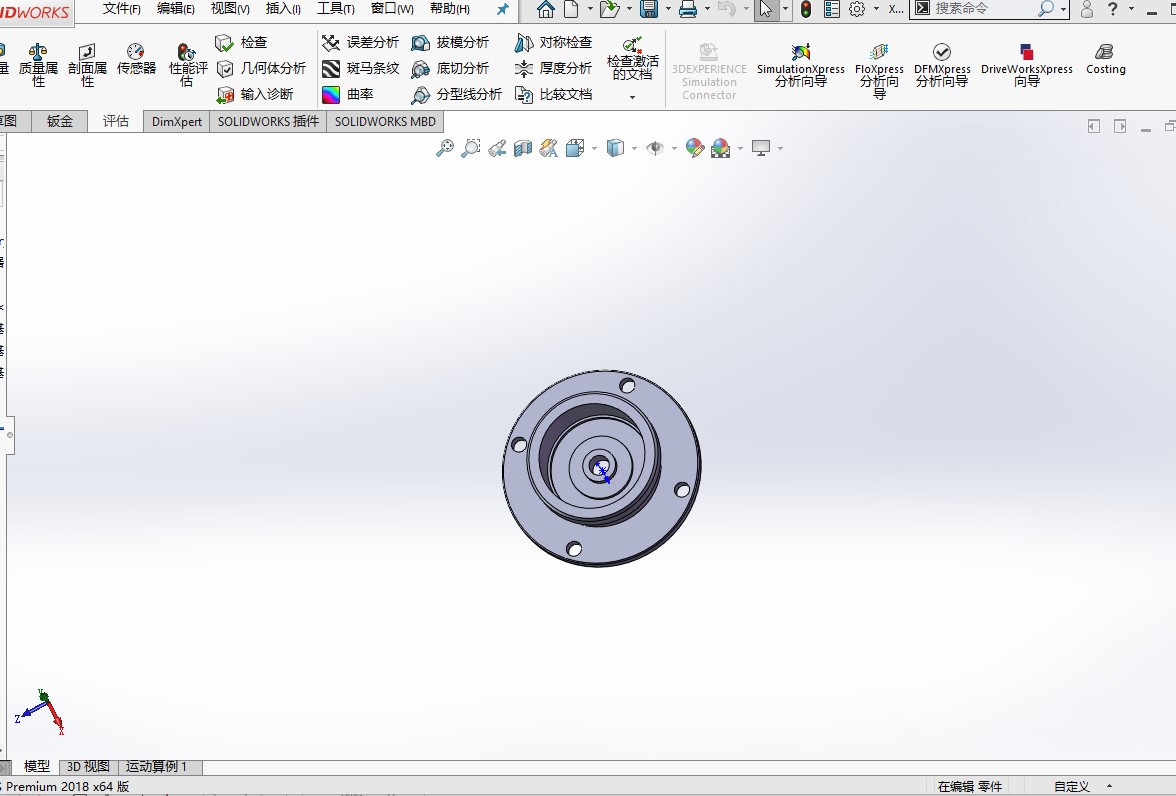This screenshot has width=1176, height=796.
Task: Click the 传感器 sensor tool
Action: [x=136, y=59]
